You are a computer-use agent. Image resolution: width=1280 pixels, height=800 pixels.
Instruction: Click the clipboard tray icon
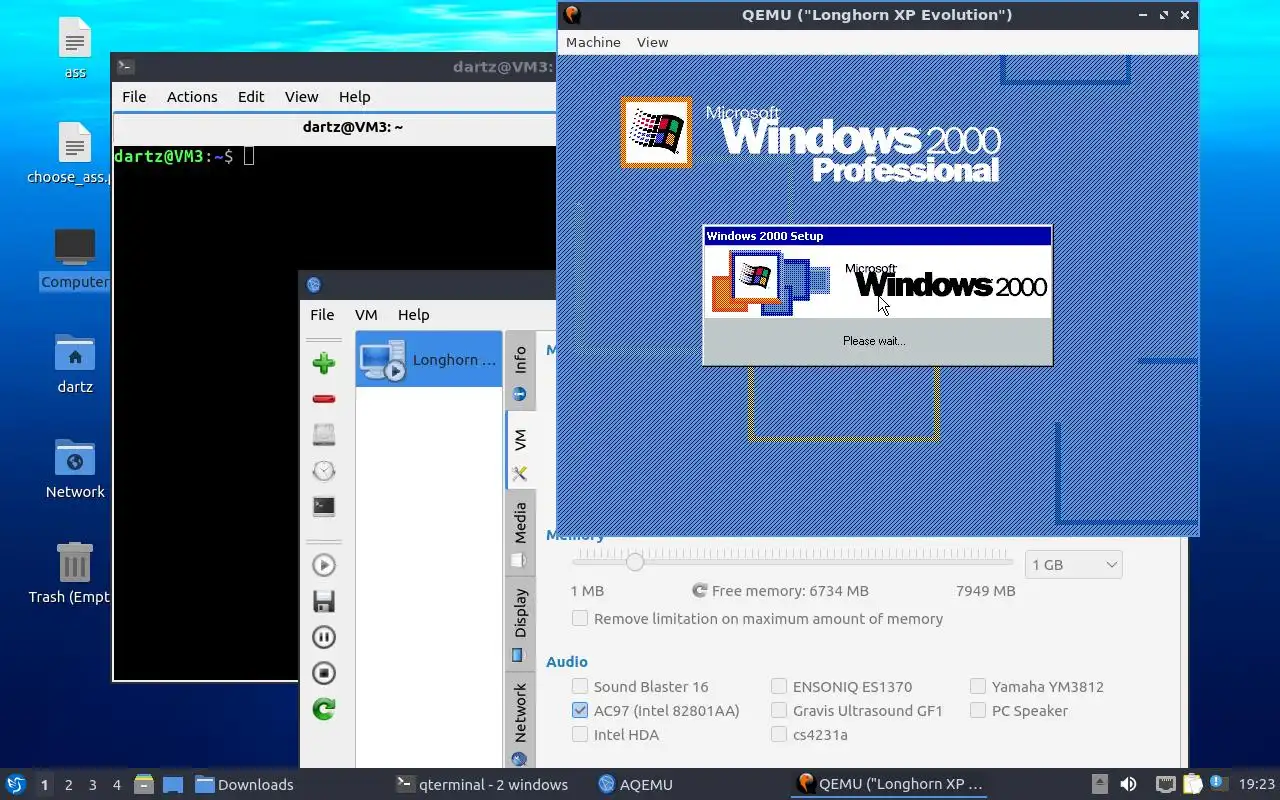click(1192, 784)
